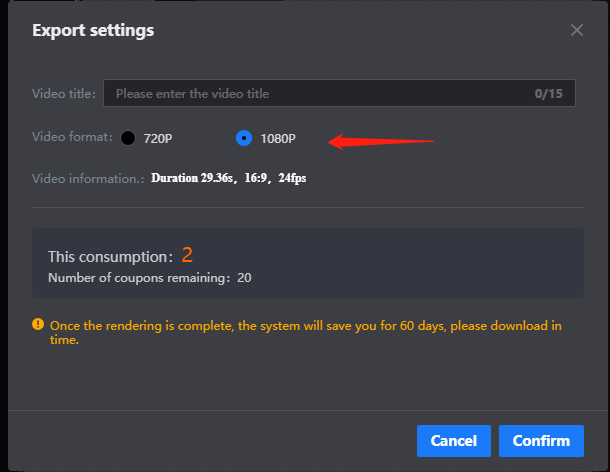Screen dimensions: 610x472
Task: Click the 0/15 character counter
Action: pyautogui.click(x=549, y=93)
